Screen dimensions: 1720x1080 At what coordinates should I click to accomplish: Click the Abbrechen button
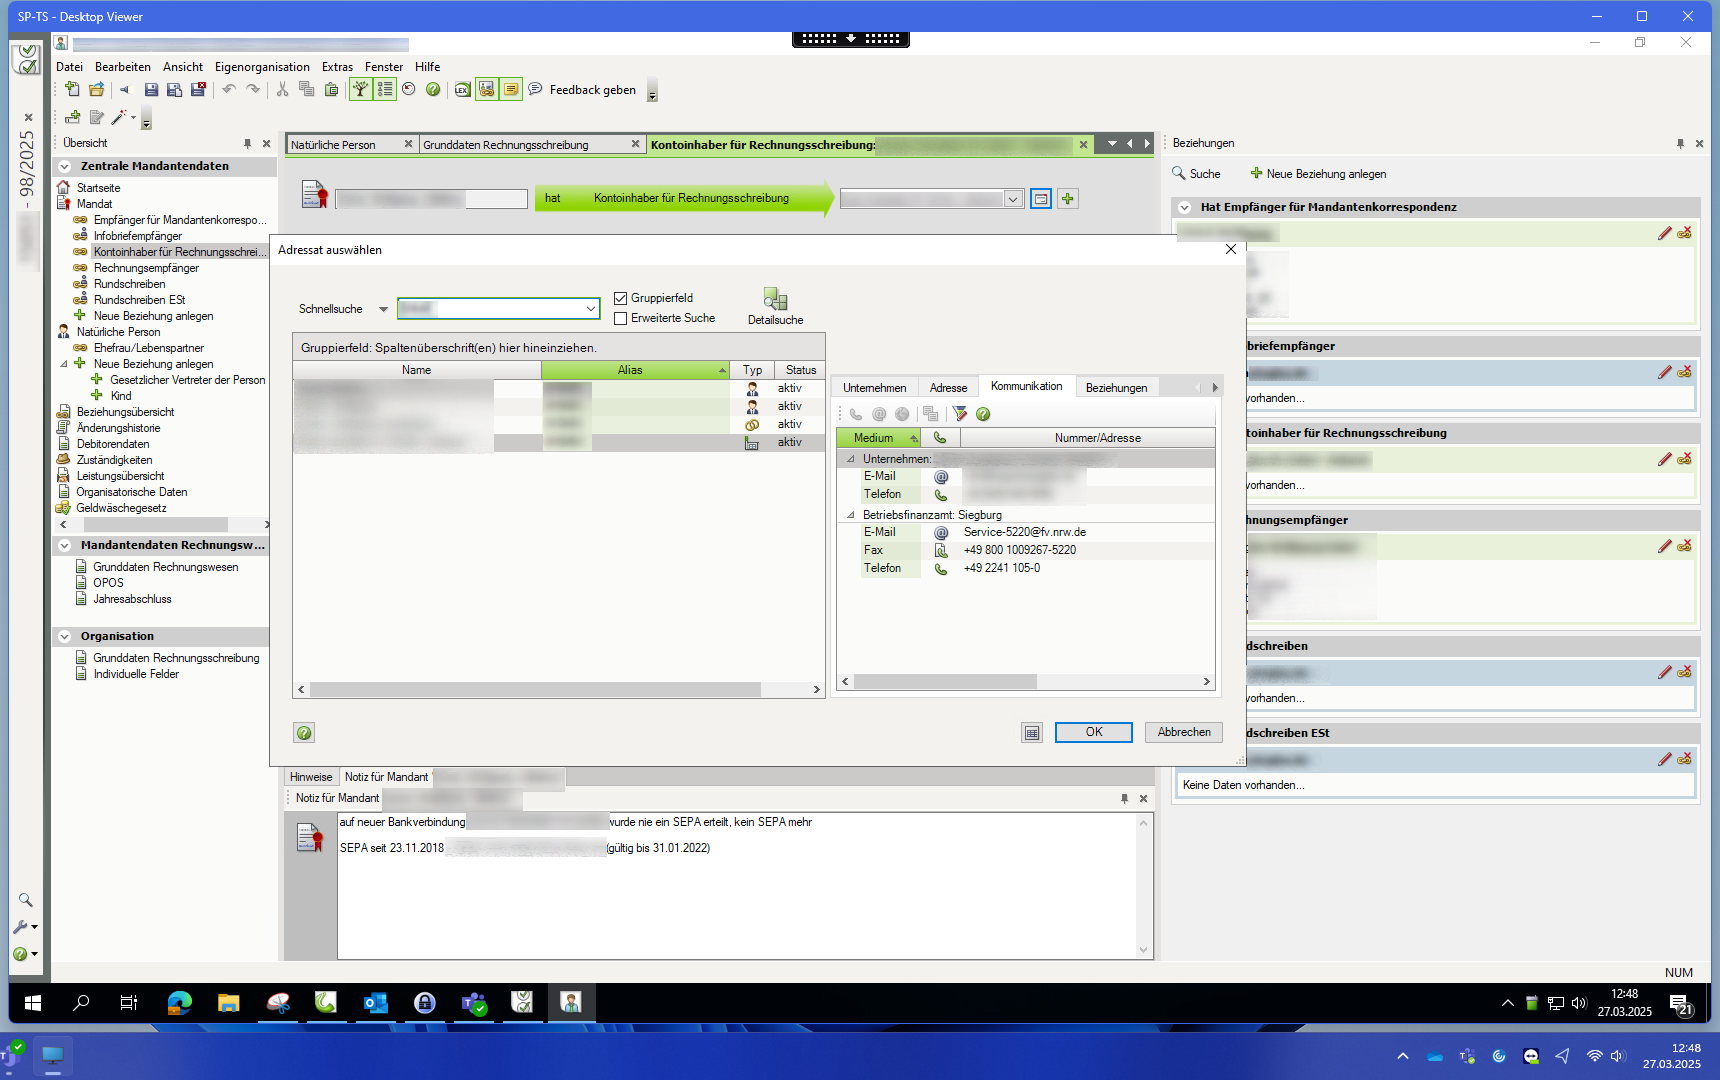tap(1183, 732)
